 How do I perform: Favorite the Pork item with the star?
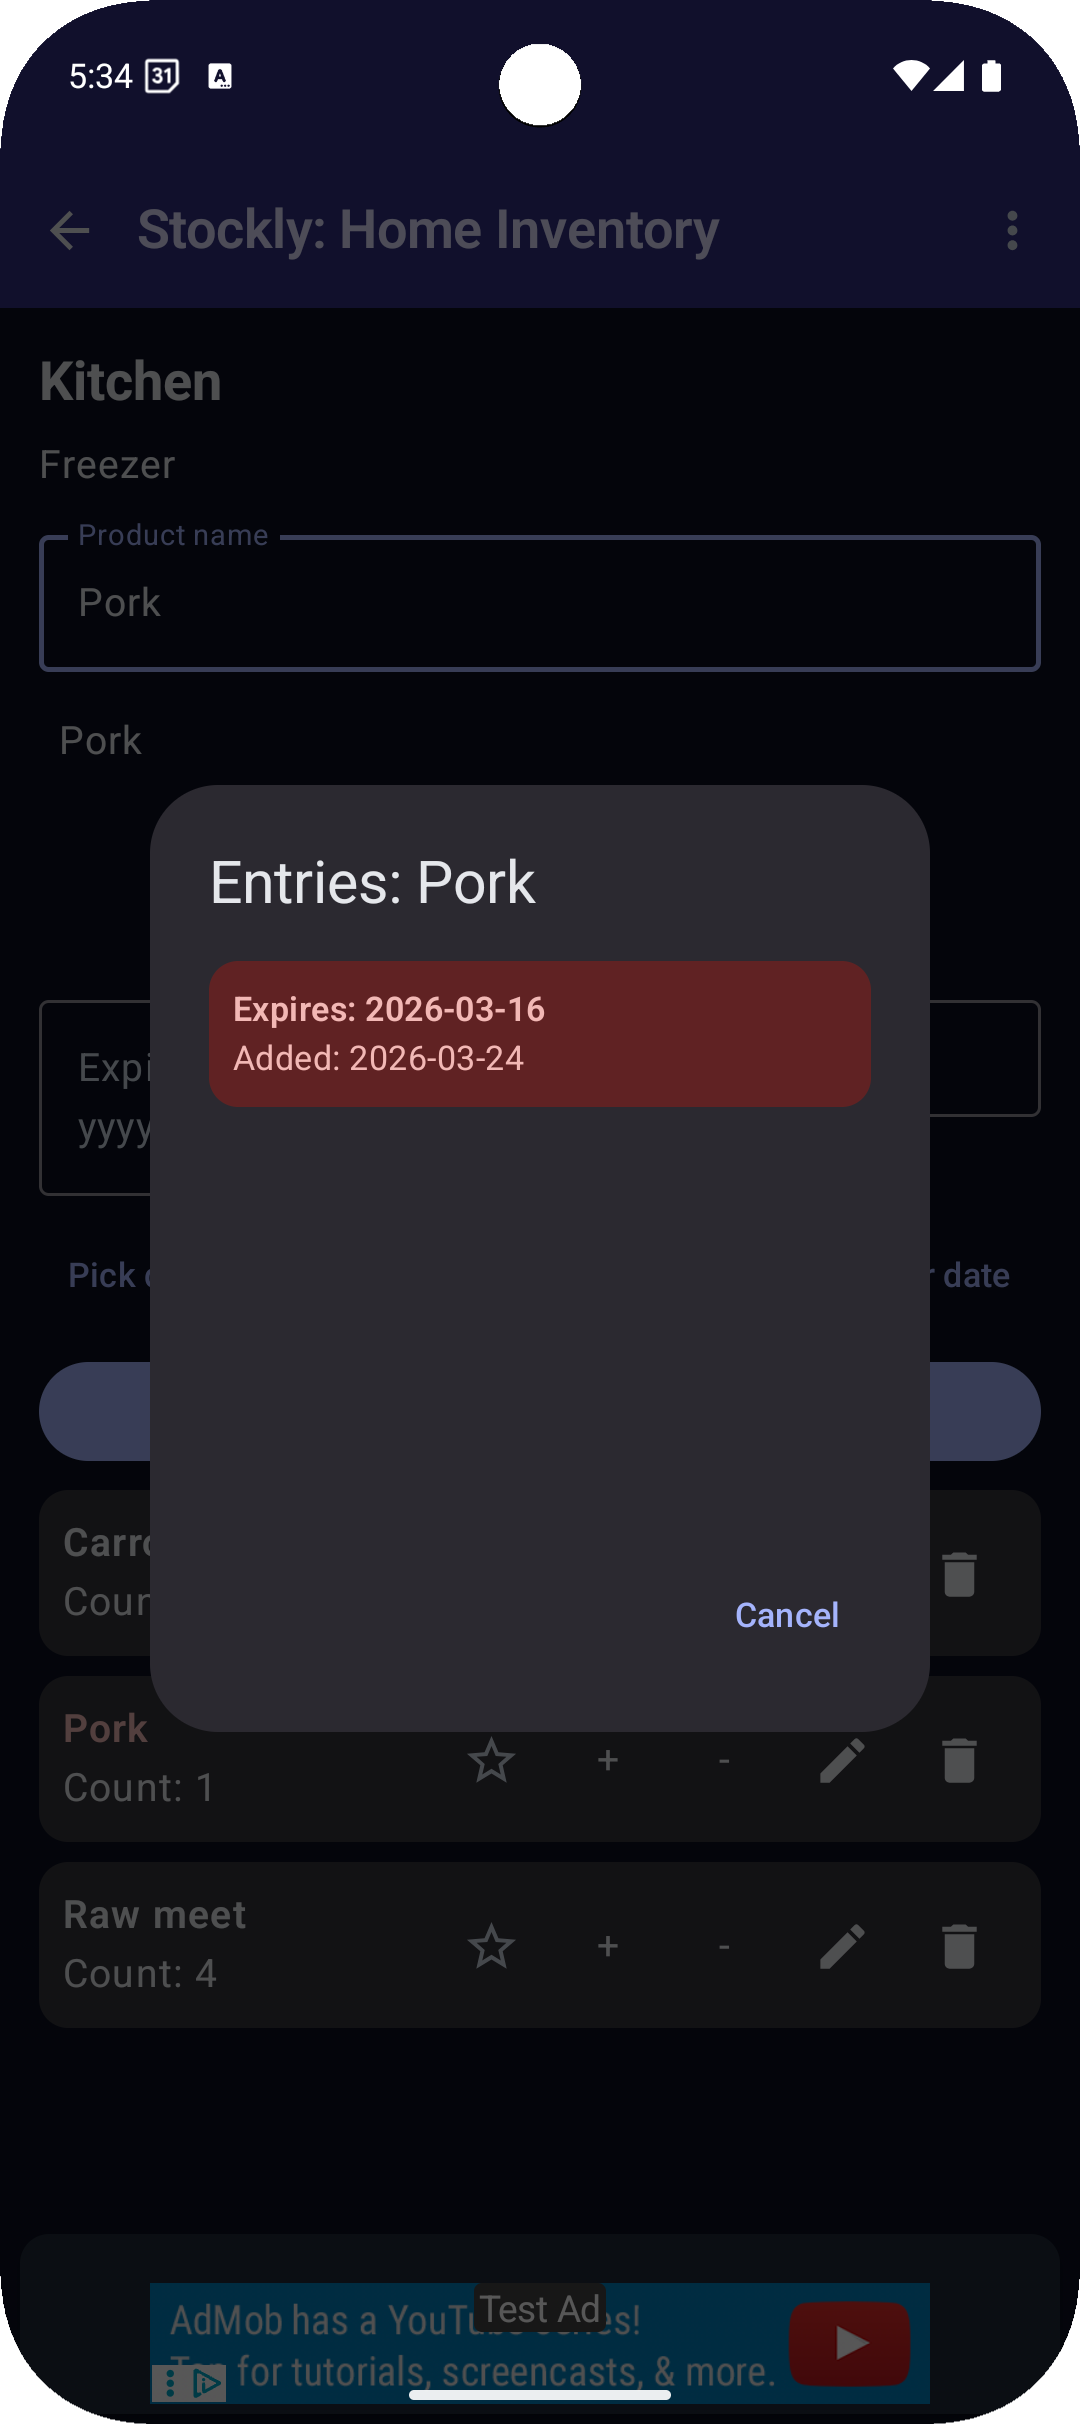click(492, 1760)
